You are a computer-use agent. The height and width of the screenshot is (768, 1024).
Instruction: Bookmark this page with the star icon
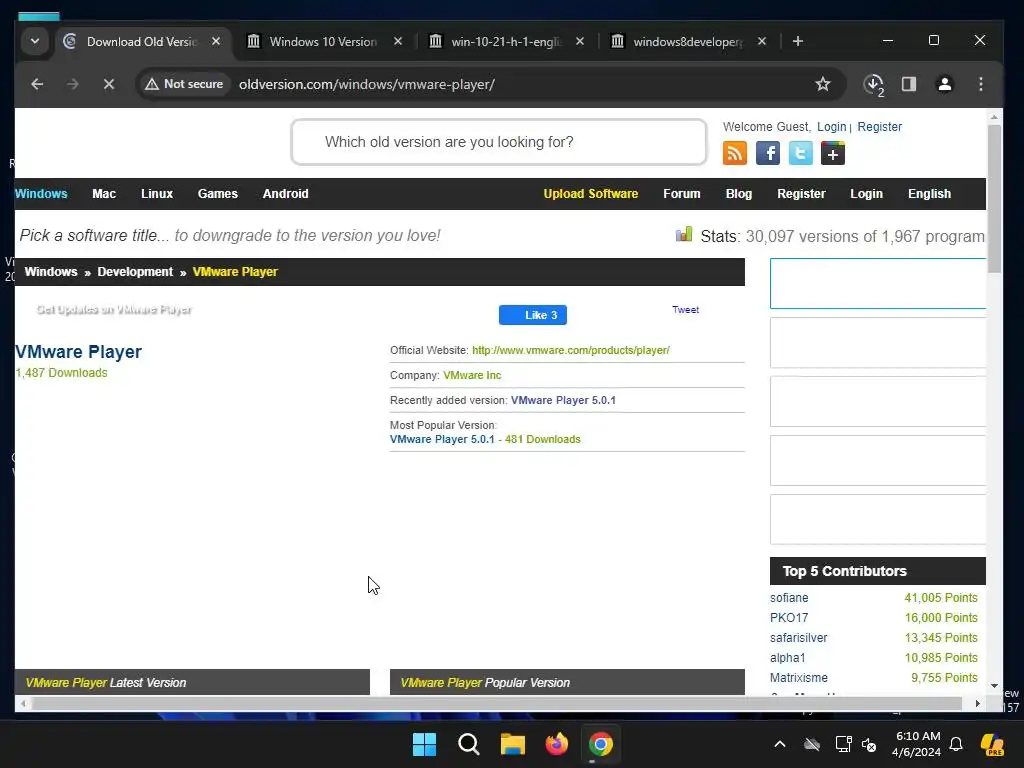coord(823,84)
